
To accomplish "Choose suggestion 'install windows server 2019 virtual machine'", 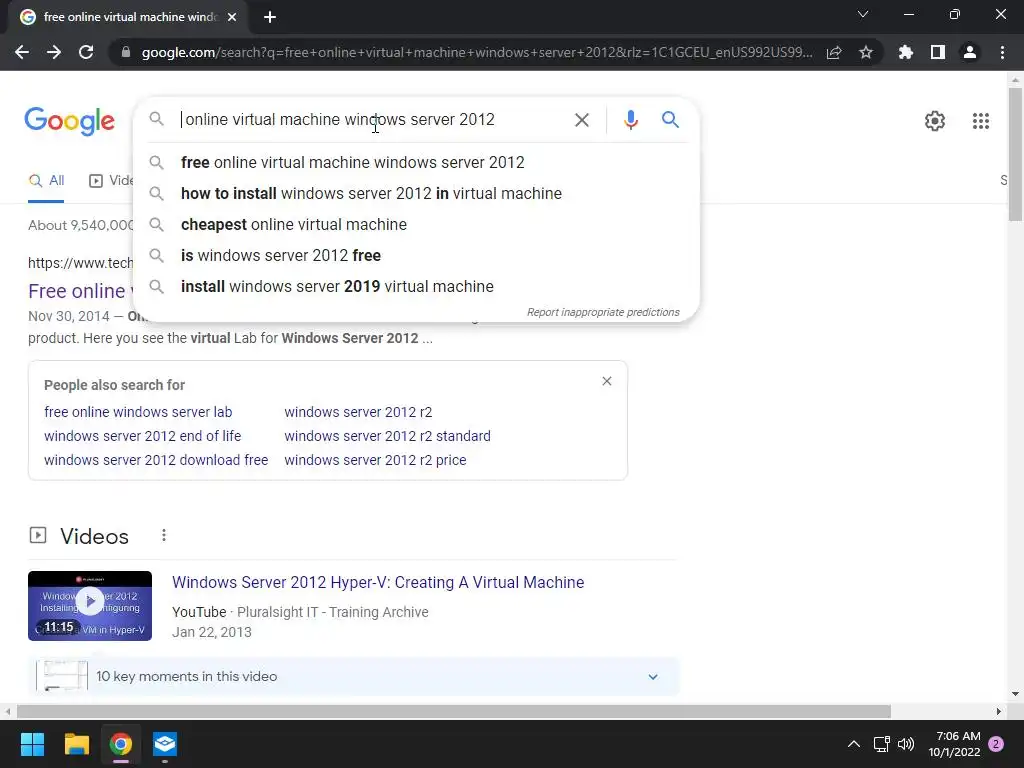I will click(416, 287).
